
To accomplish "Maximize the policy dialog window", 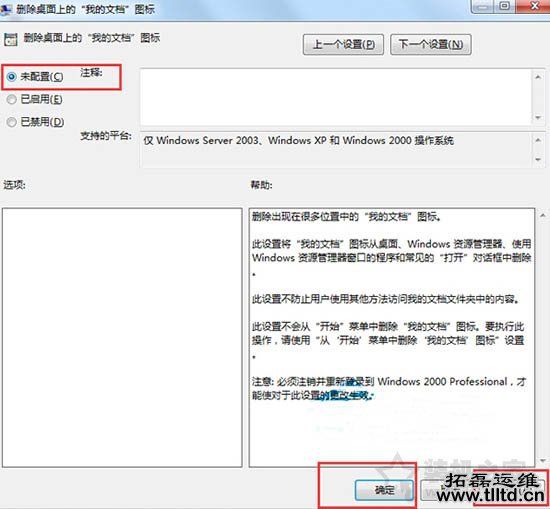I will (x=504, y=6).
